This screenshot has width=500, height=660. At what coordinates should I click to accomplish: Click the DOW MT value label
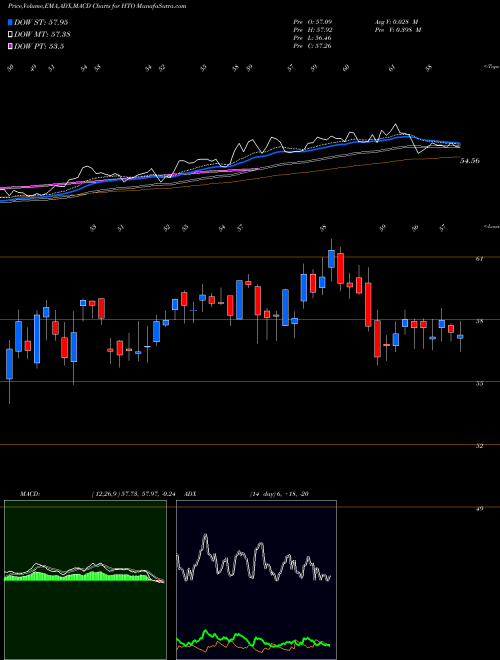[42, 35]
